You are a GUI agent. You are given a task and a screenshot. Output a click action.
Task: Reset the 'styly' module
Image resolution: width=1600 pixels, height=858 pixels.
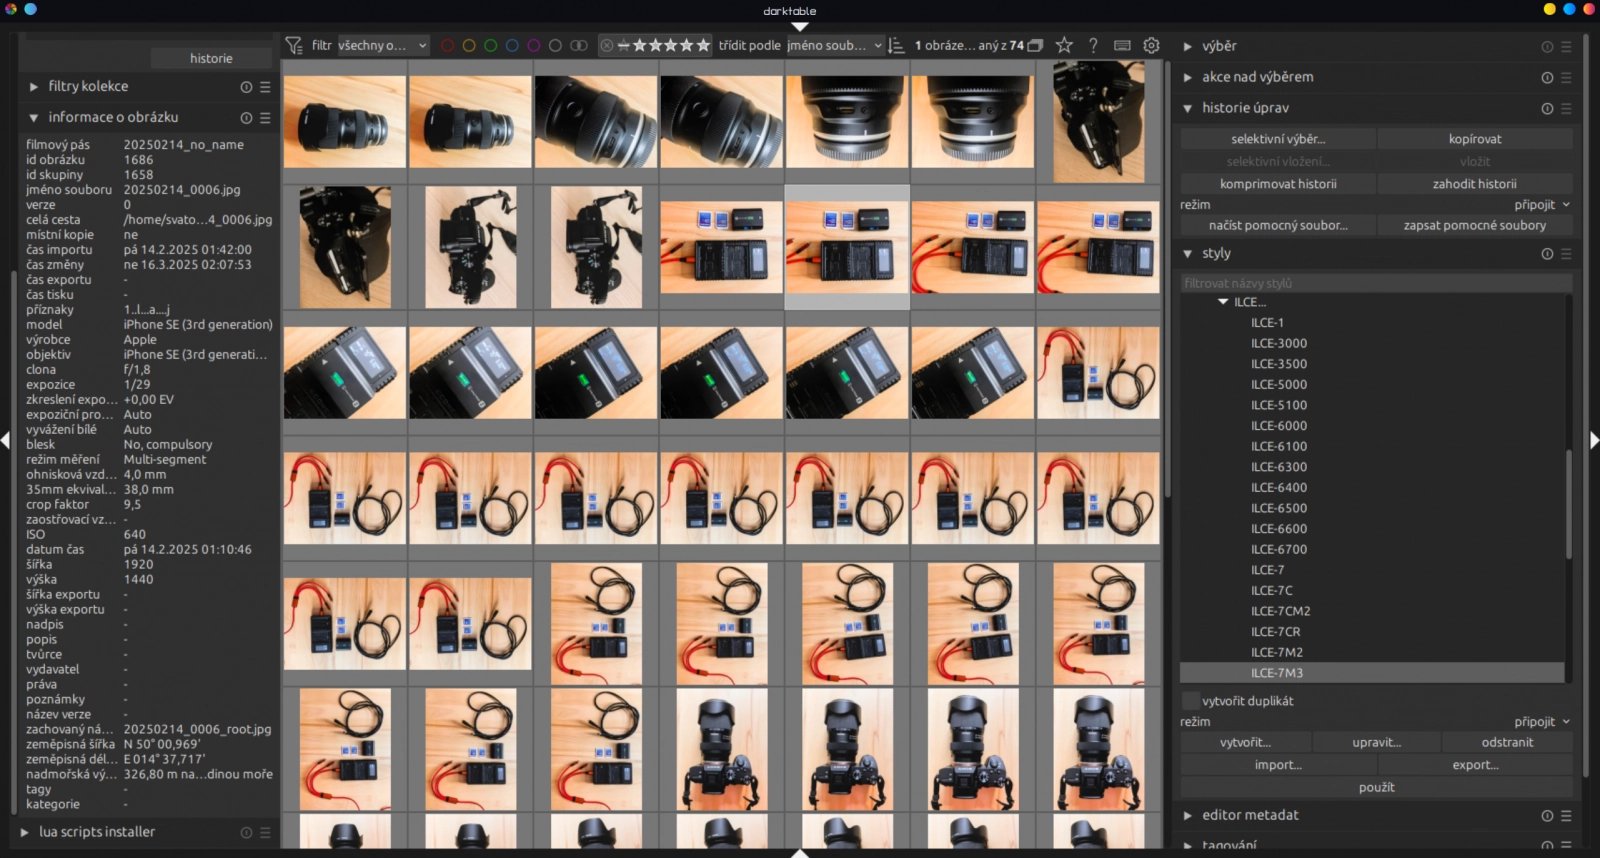click(1547, 254)
